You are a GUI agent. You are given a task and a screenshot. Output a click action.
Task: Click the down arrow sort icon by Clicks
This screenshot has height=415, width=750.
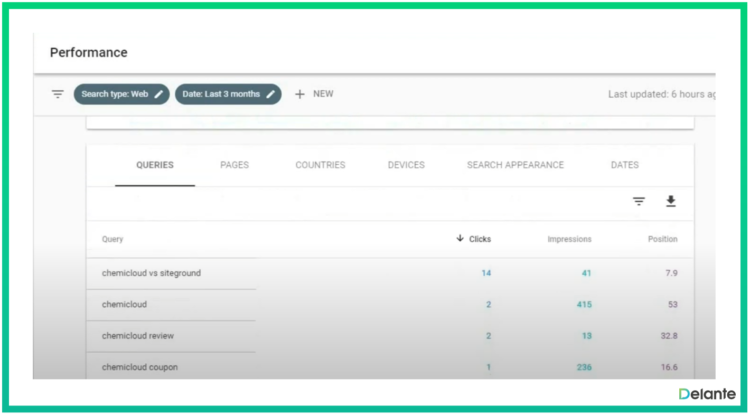click(460, 238)
